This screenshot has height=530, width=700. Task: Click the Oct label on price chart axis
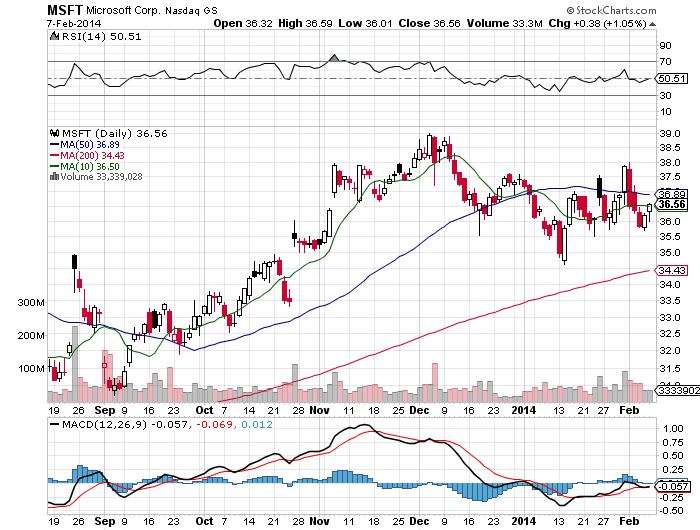pos(204,410)
